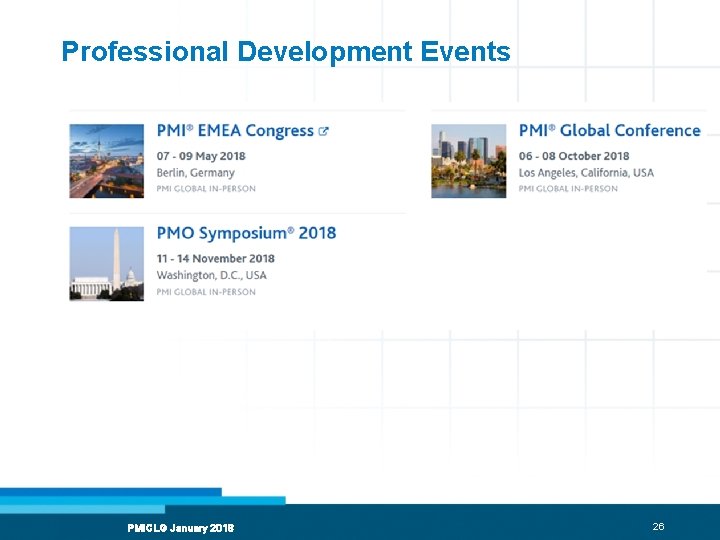720x540 pixels.
Task: Click the date 11 - 14 November 2018
Action: pyautogui.click(x=215, y=259)
